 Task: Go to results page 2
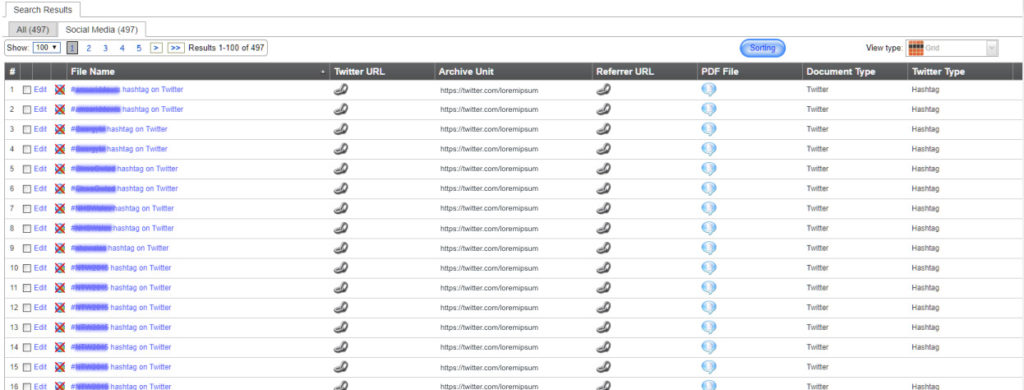pyautogui.click(x=88, y=48)
